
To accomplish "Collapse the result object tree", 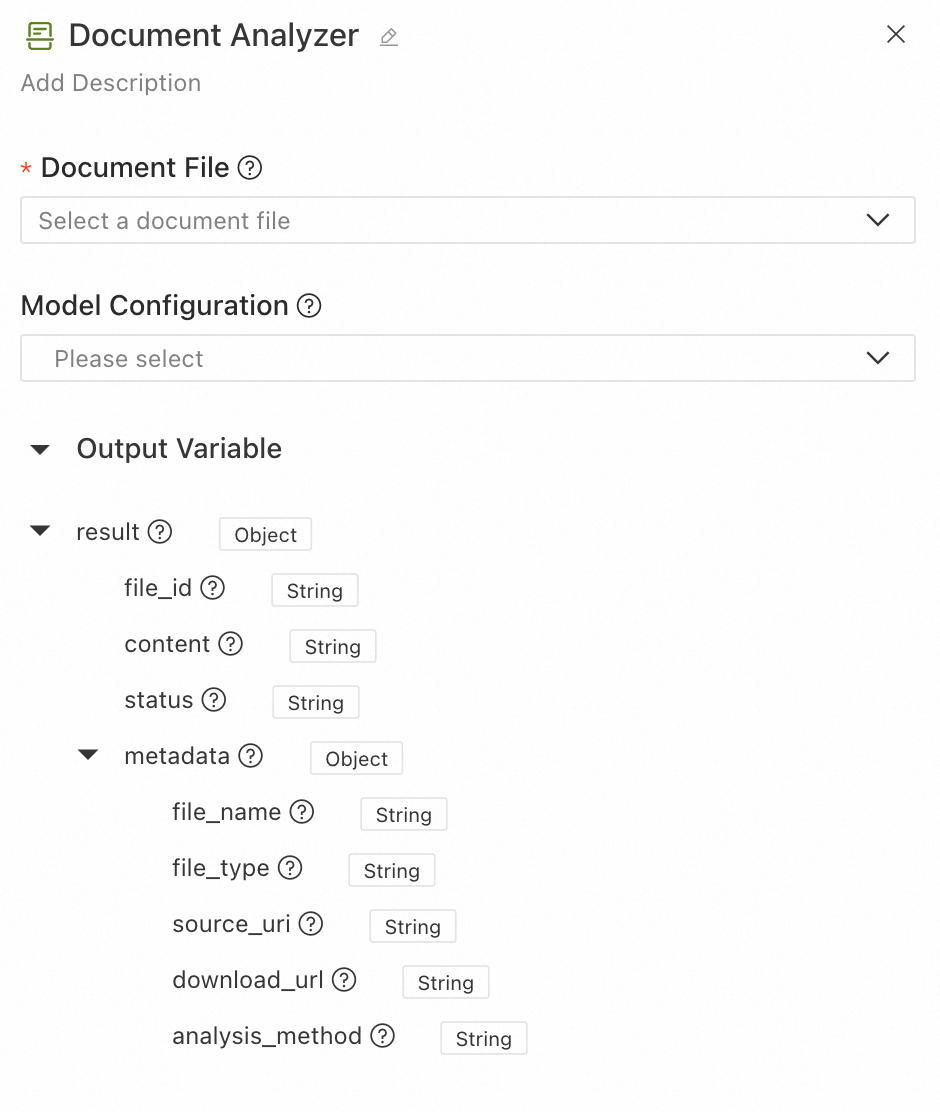I will point(40,531).
